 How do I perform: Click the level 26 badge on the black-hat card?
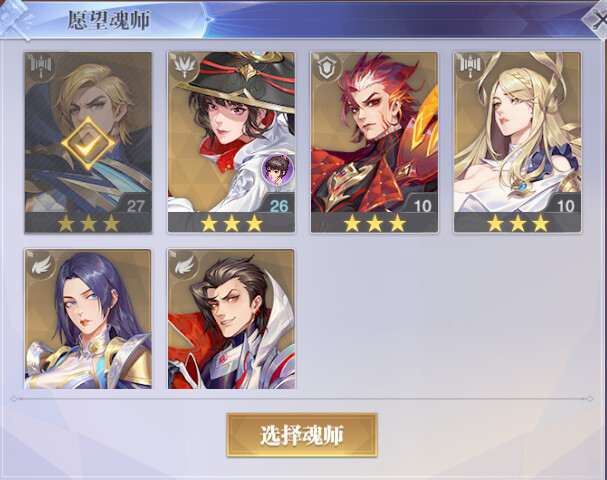coord(279,206)
